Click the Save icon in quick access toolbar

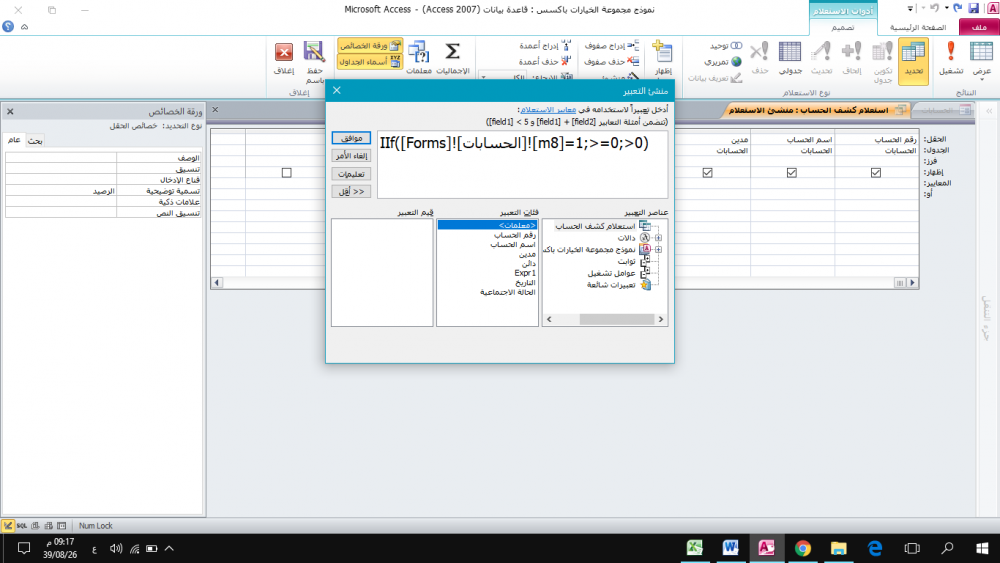(973, 8)
